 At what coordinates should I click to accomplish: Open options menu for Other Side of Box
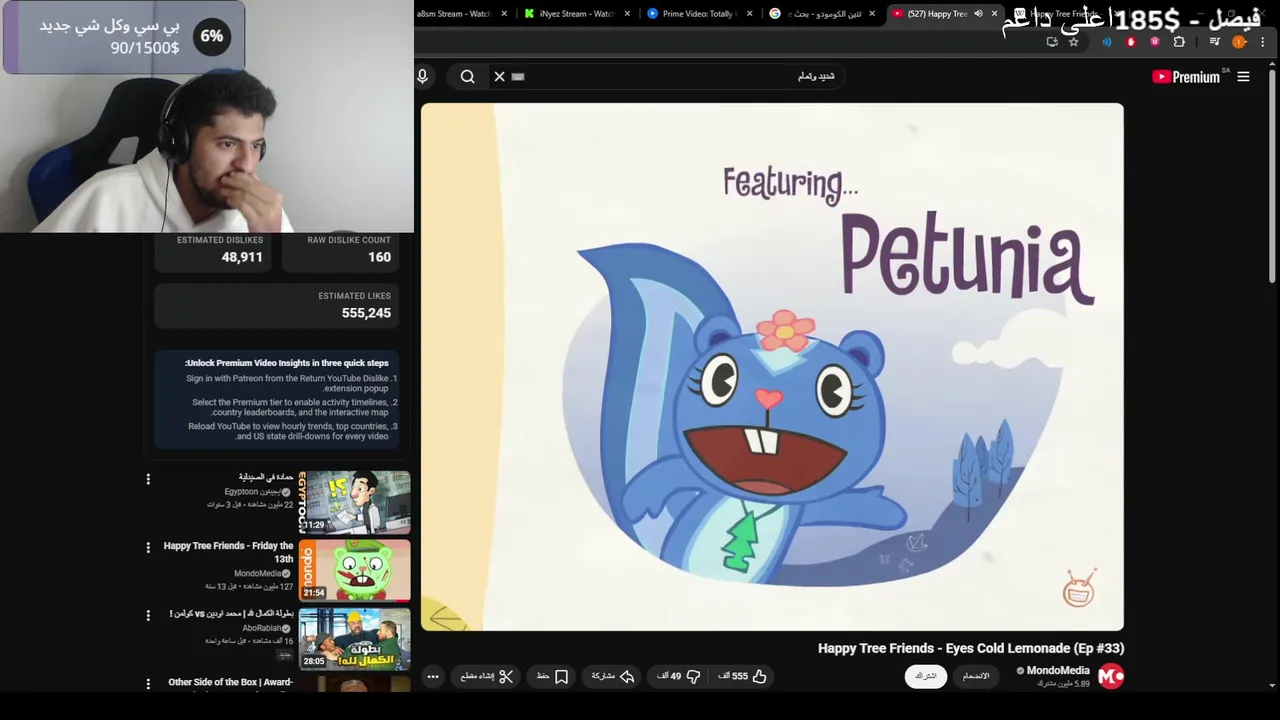click(x=148, y=684)
